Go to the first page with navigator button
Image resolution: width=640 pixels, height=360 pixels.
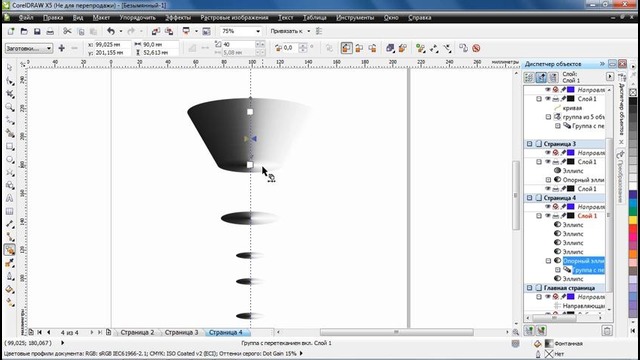click(40, 332)
